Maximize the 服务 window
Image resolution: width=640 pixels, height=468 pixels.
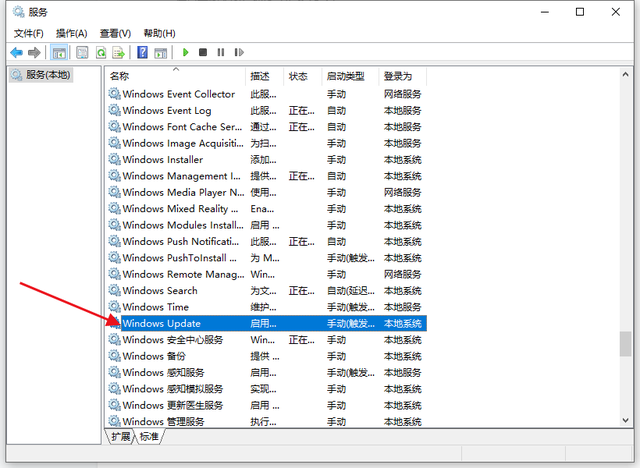(x=580, y=12)
